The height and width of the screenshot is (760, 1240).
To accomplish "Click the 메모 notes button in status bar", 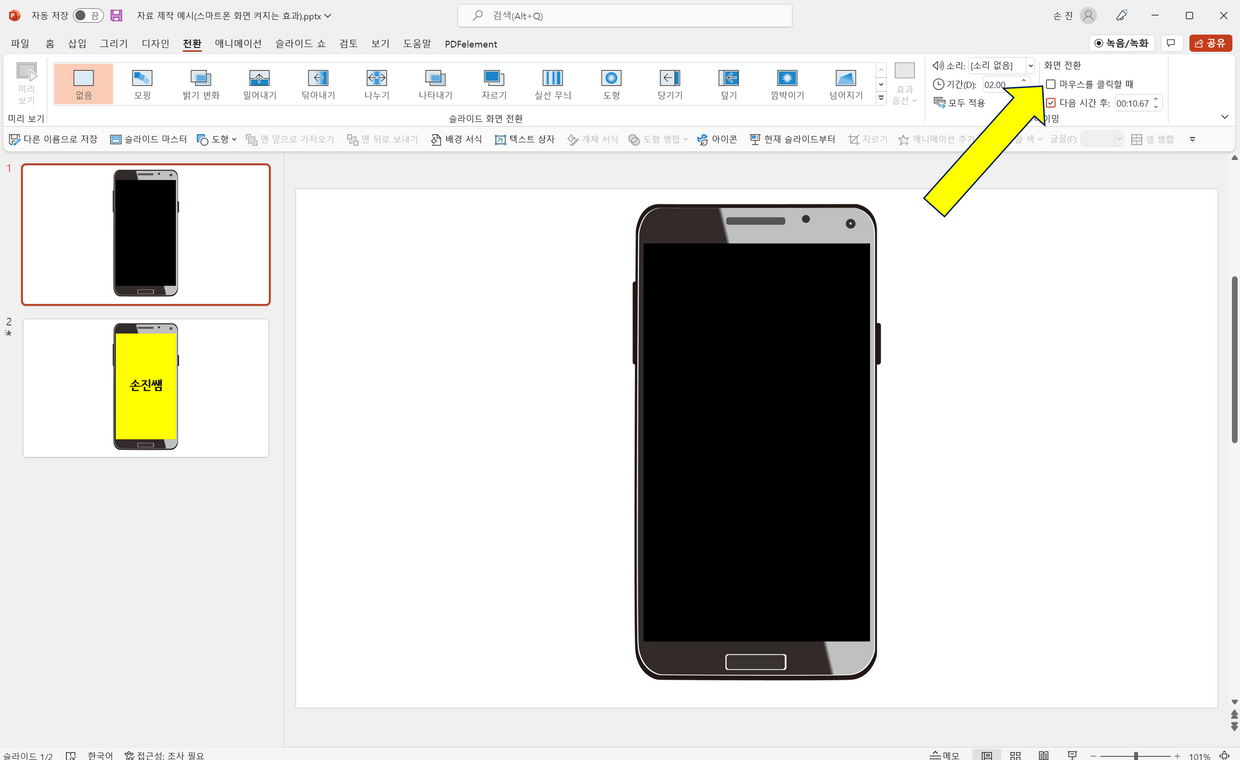I will point(945,756).
